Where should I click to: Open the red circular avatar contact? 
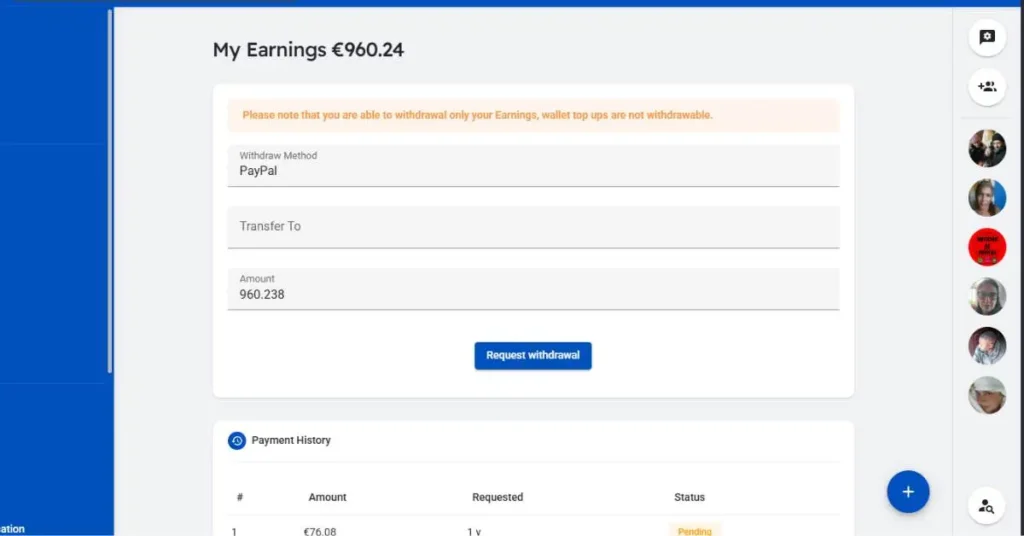pyautogui.click(x=987, y=247)
